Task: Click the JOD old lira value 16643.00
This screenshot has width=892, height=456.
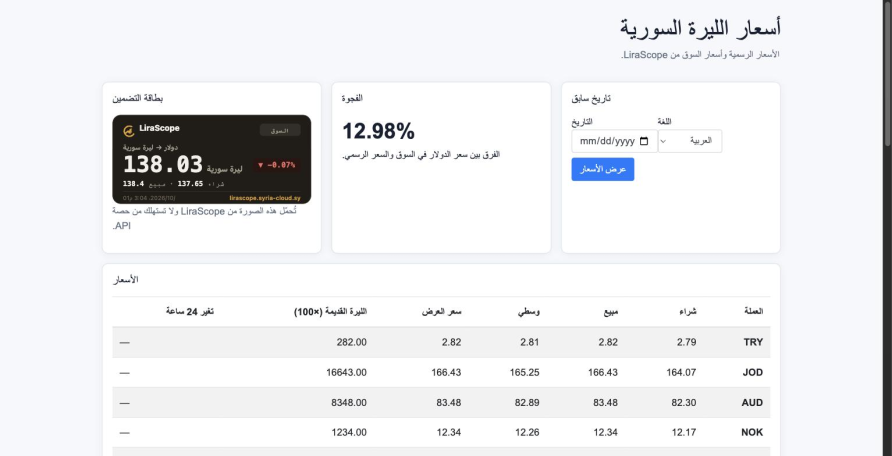Action: 346,372
